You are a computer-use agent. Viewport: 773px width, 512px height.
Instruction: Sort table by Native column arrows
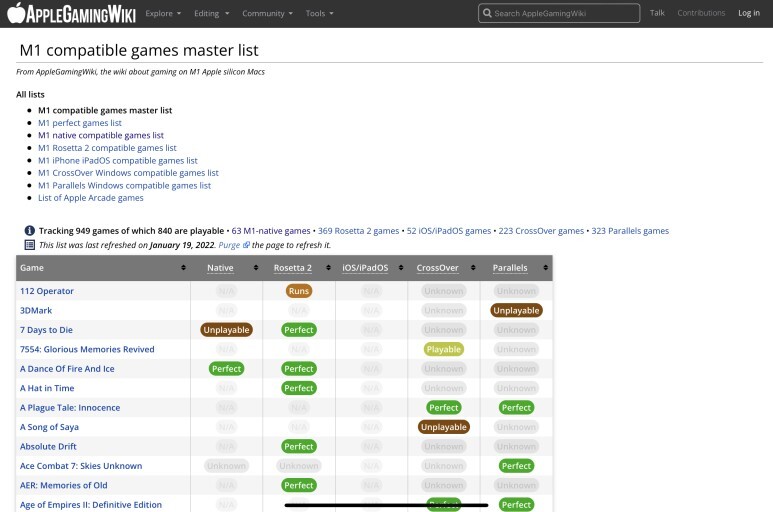tap(256, 268)
